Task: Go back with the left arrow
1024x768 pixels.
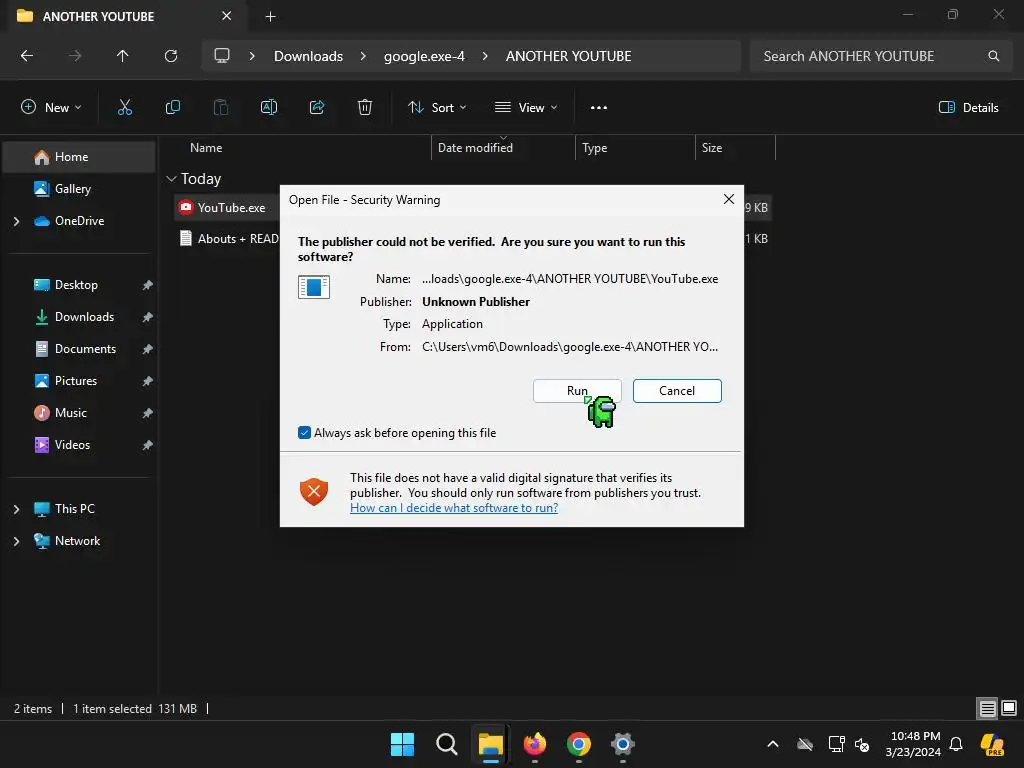Action: click(x=27, y=56)
